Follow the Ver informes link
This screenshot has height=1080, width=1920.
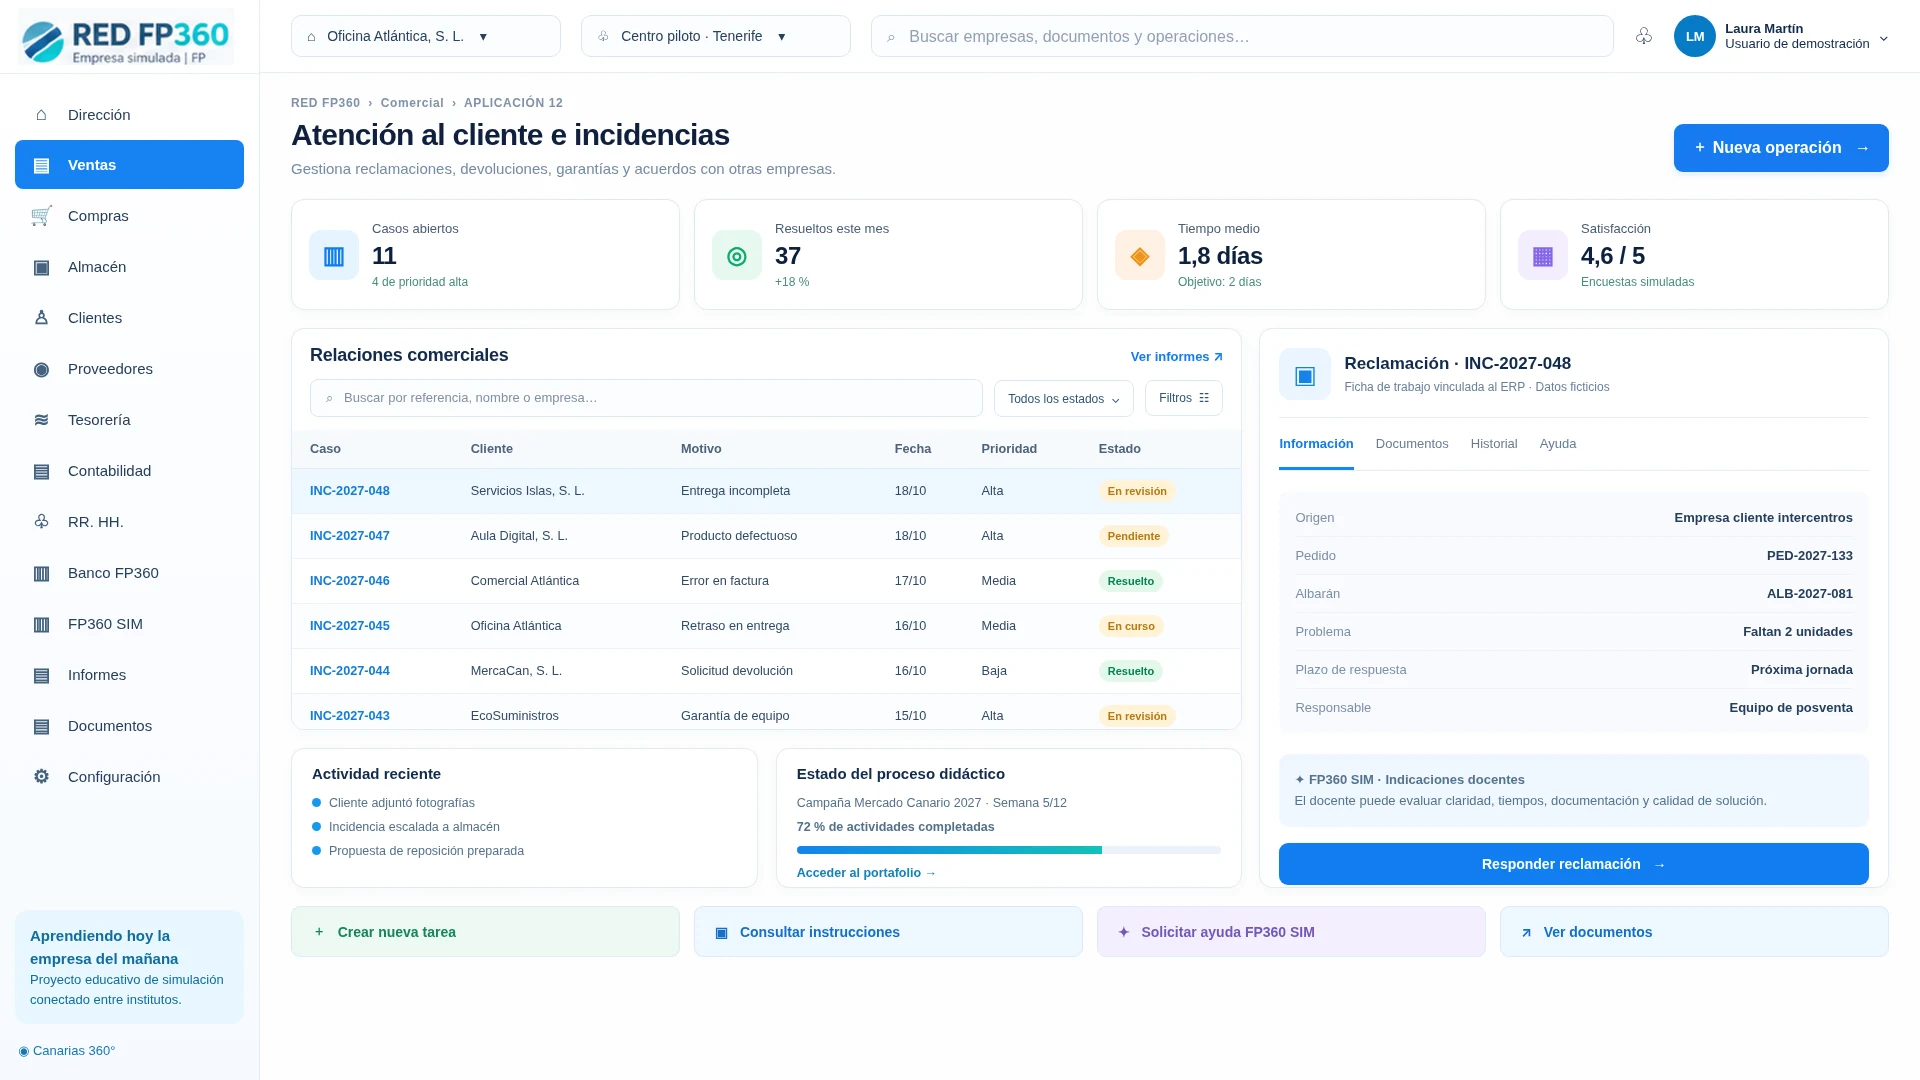click(x=1177, y=357)
